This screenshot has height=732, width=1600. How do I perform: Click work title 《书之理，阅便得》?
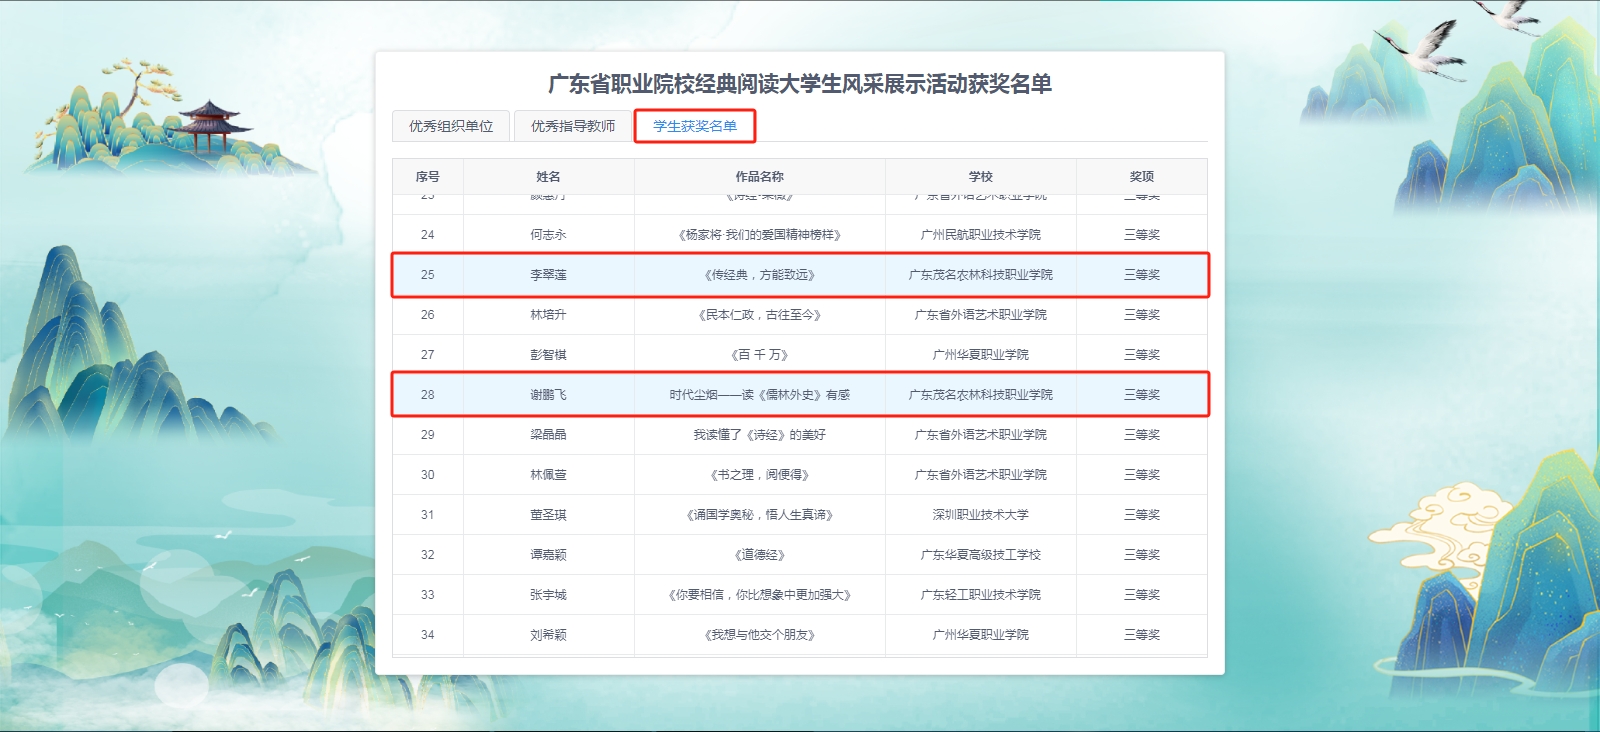coord(759,475)
